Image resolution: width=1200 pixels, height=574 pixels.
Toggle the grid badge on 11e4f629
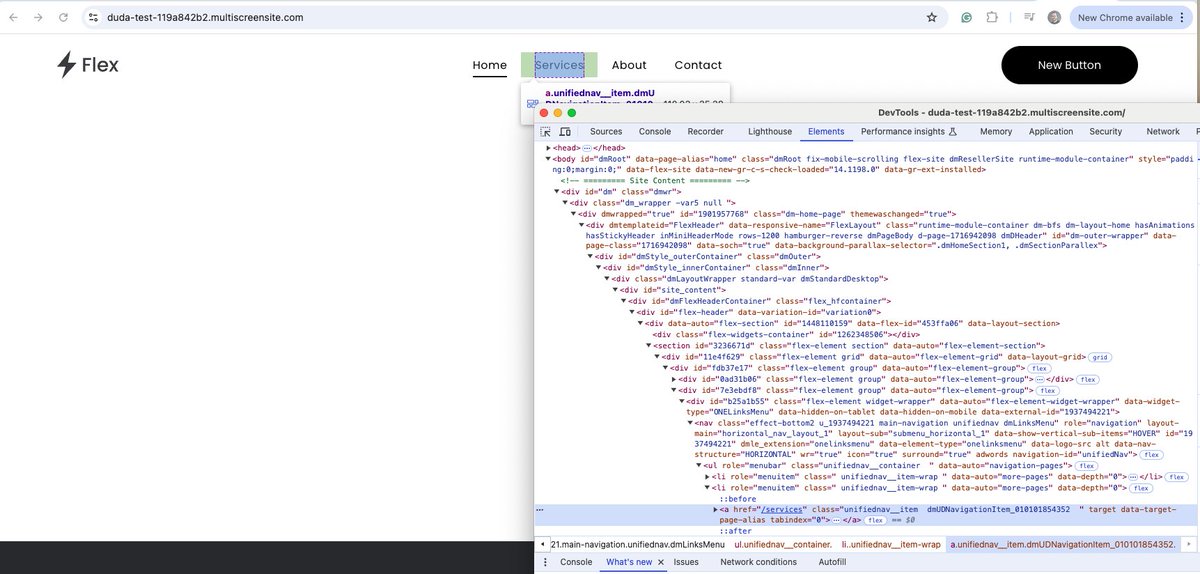[x=1100, y=357]
